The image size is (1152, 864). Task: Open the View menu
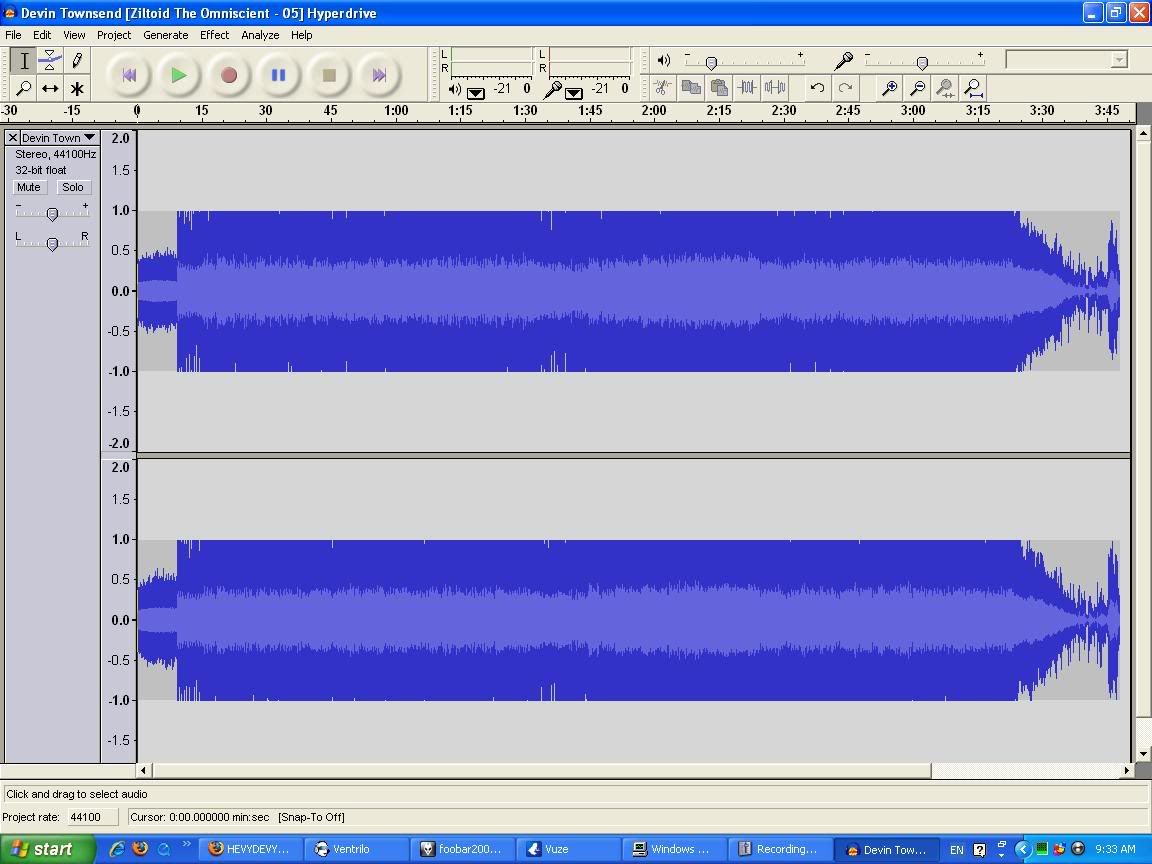(x=74, y=35)
